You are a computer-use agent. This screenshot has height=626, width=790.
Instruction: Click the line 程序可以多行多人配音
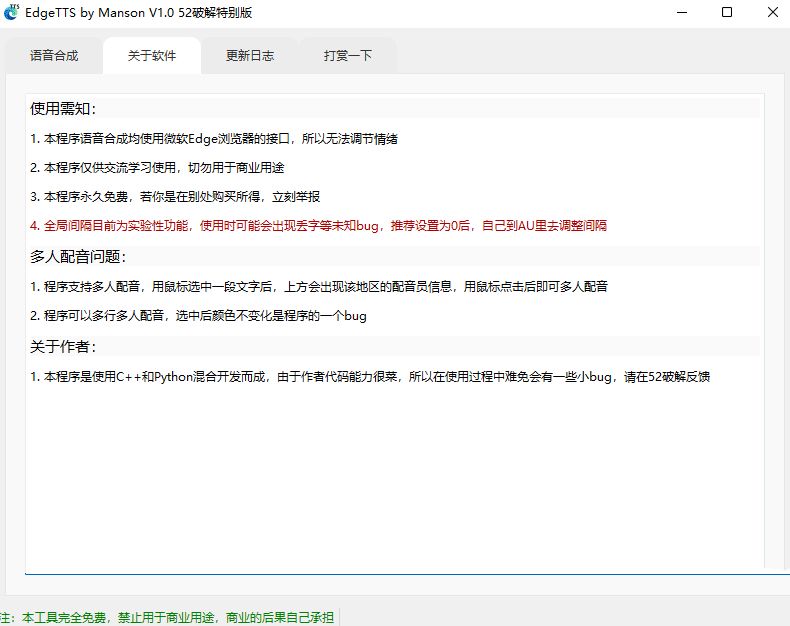[x=198, y=316]
